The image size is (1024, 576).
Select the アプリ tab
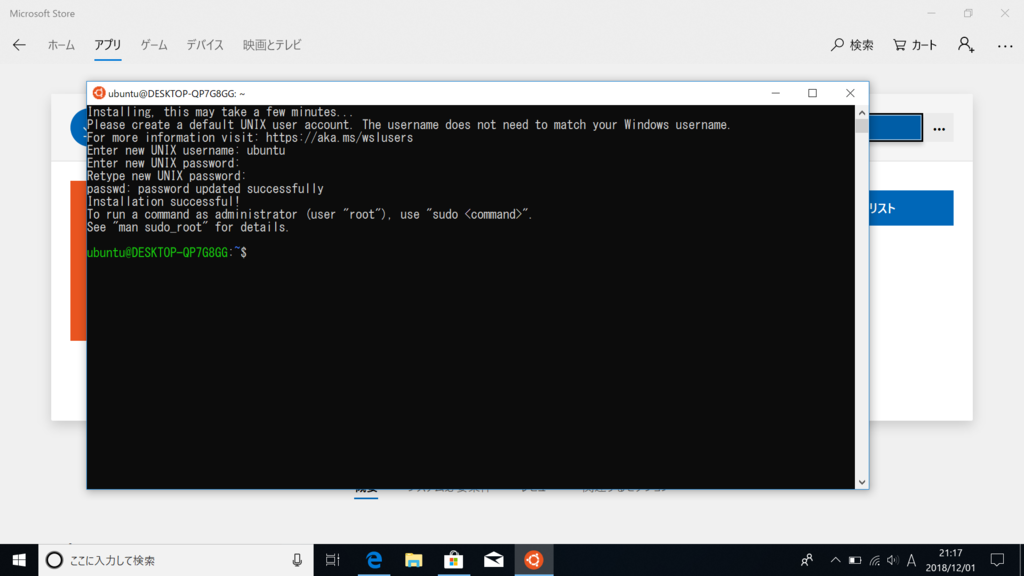[x=107, y=45]
